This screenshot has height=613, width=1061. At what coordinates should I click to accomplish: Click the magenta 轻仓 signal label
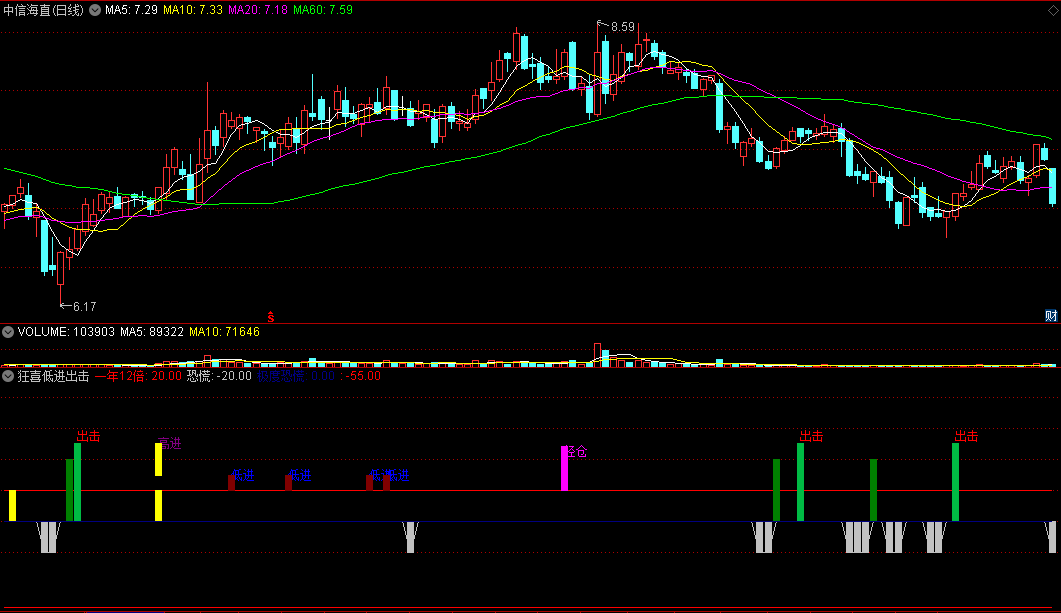(x=576, y=452)
